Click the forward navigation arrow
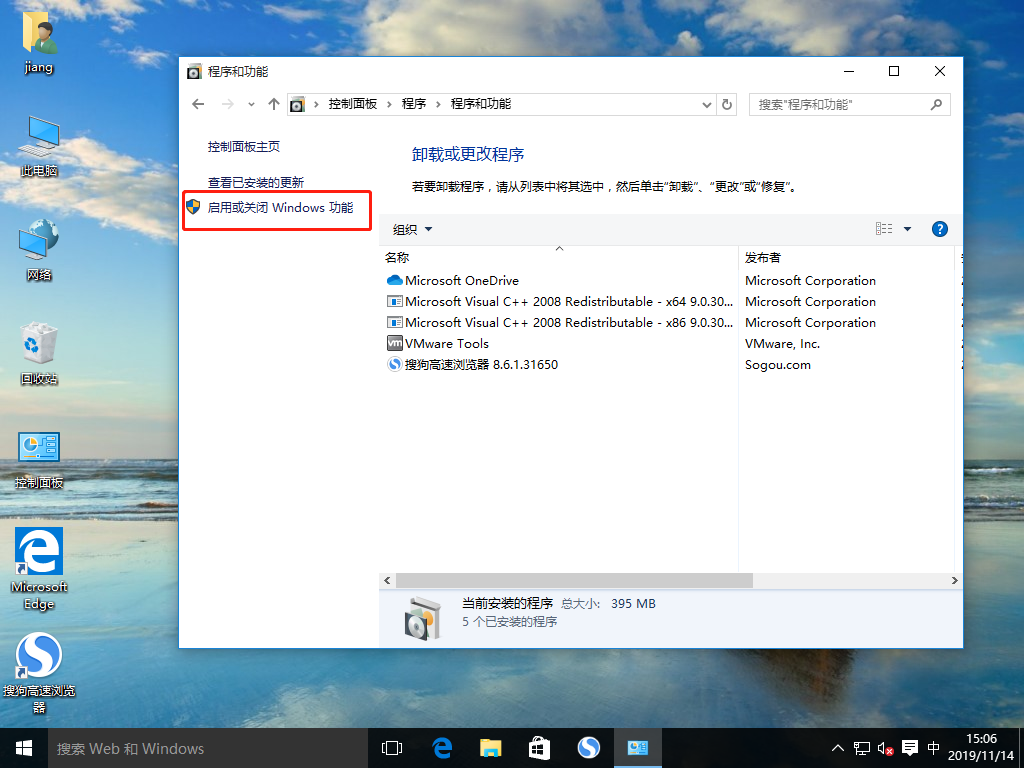 [227, 104]
